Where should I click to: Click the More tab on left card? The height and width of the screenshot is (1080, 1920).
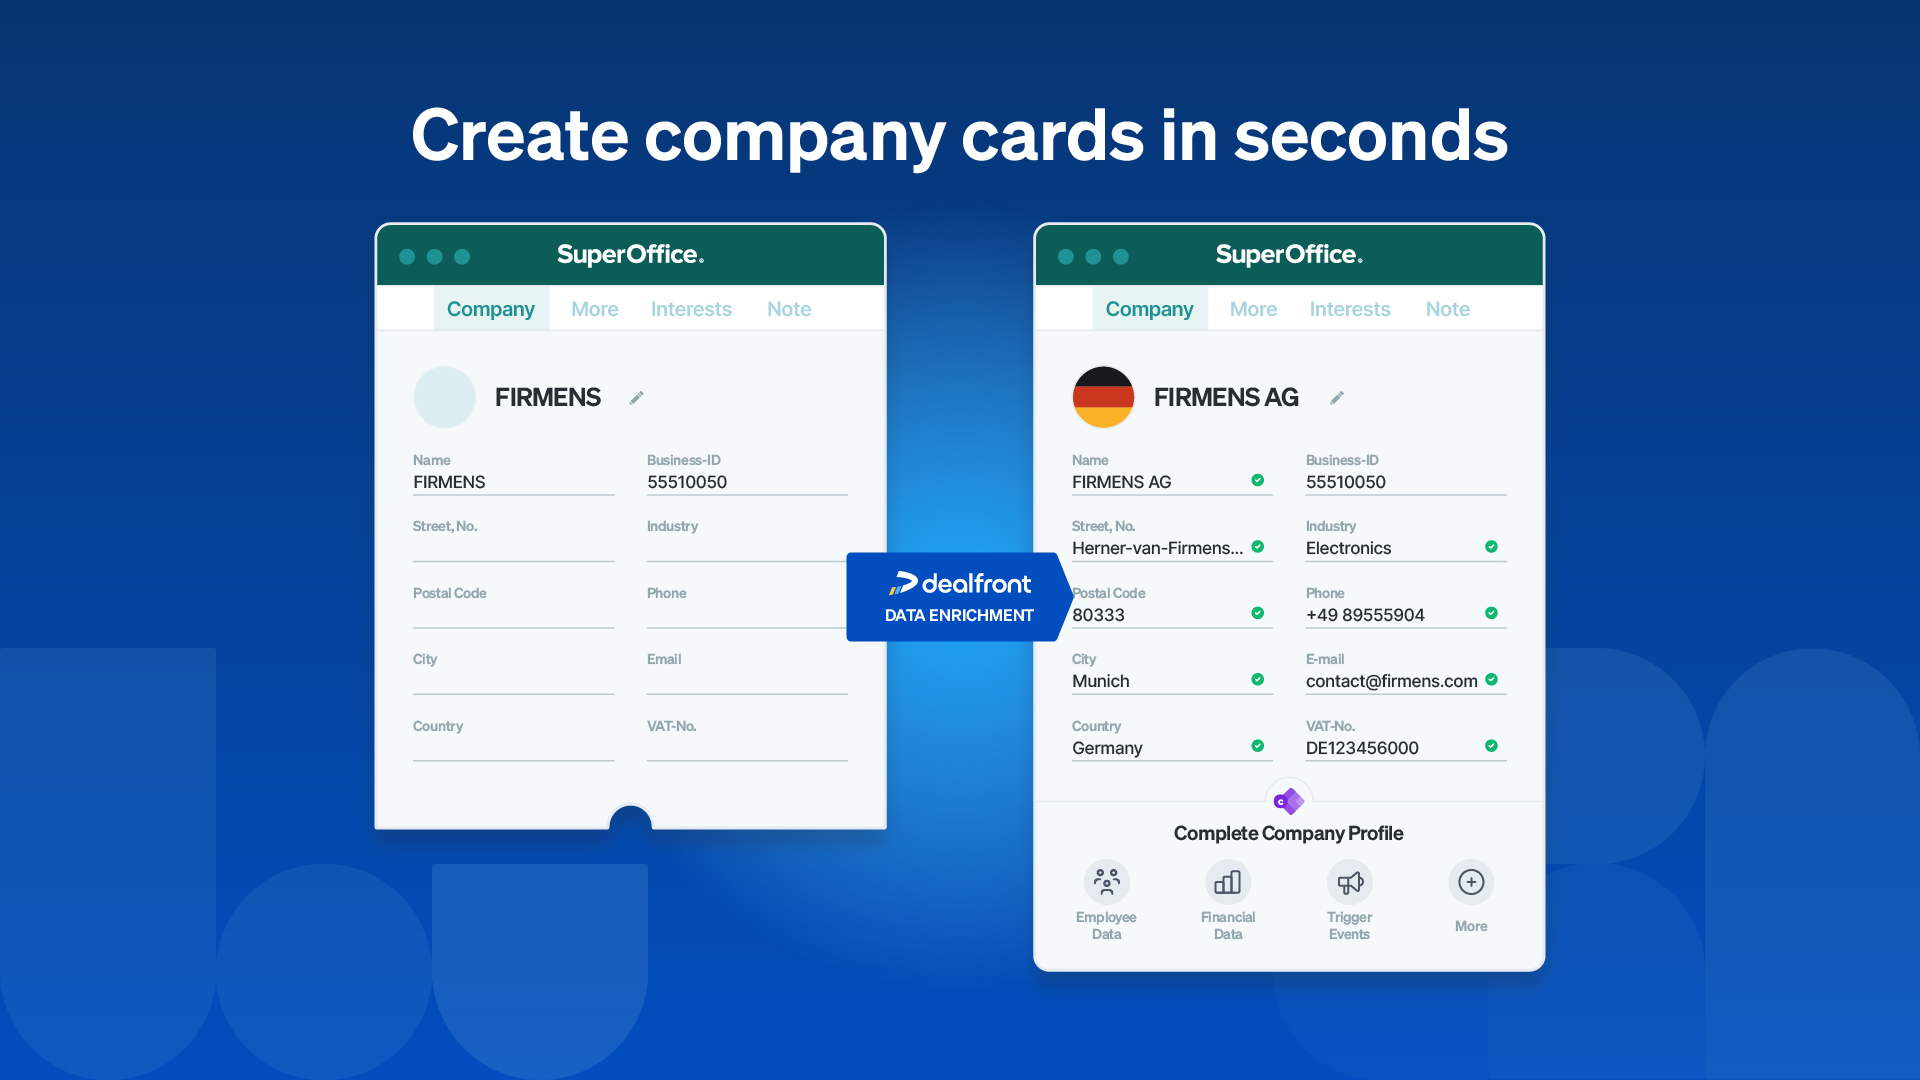(x=593, y=307)
